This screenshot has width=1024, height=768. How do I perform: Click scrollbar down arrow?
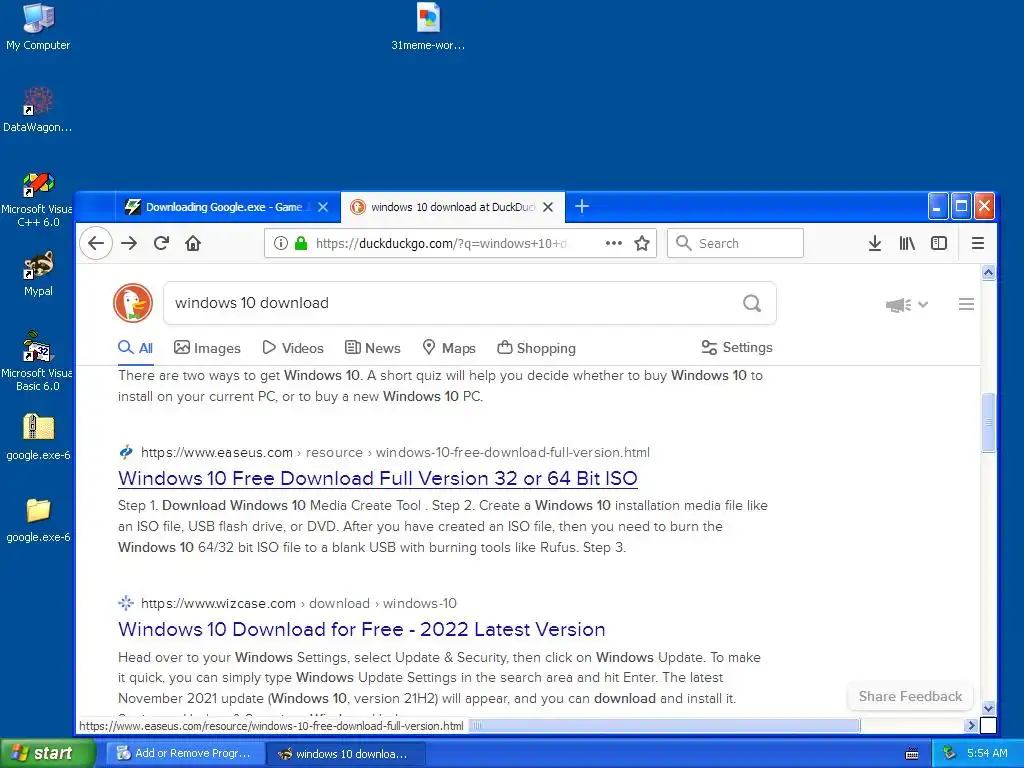(989, 708)
